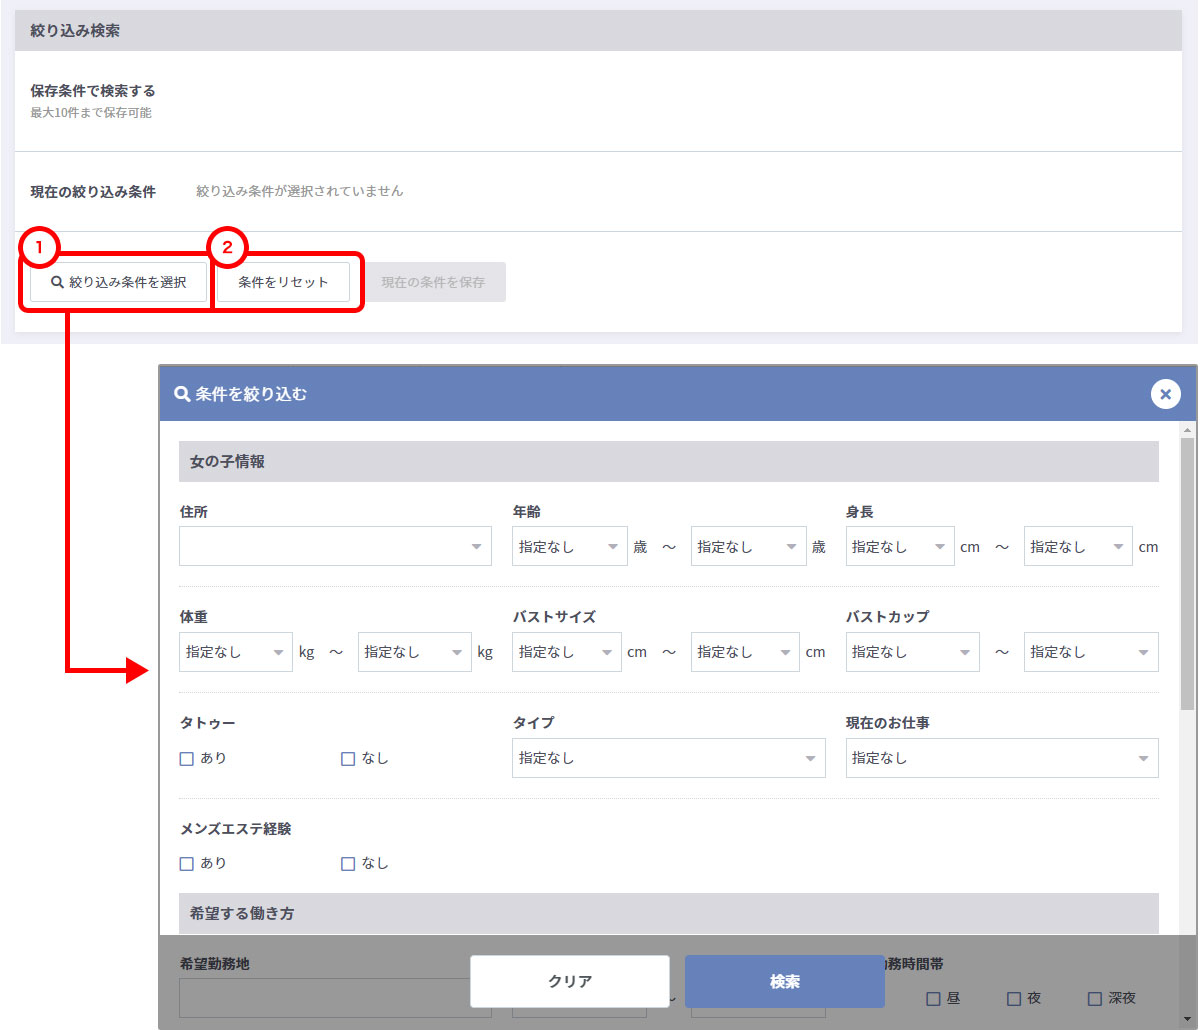Expand the minimum 体重 dropdown

pos(236,652)
